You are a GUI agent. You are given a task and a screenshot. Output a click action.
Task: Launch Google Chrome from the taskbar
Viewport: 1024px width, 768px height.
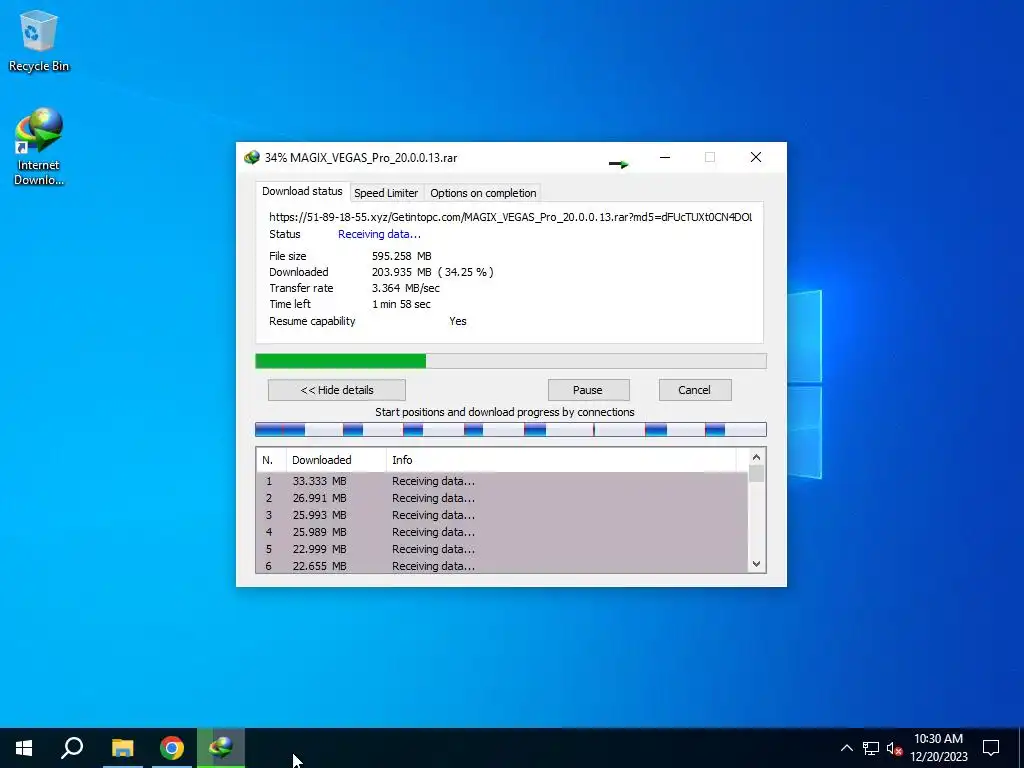pyautogui.click(x=172, y=748)
